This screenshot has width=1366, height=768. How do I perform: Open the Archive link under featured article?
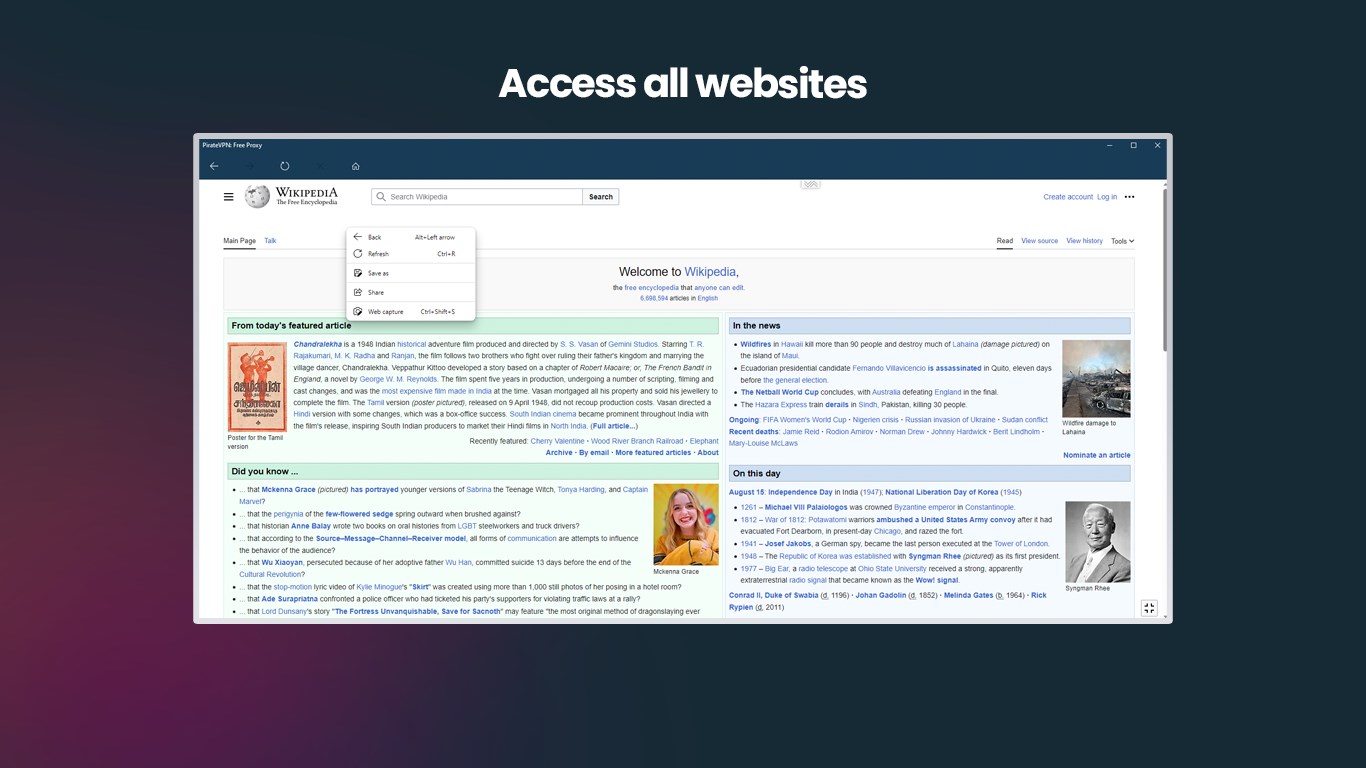click(x=559, y=453)
